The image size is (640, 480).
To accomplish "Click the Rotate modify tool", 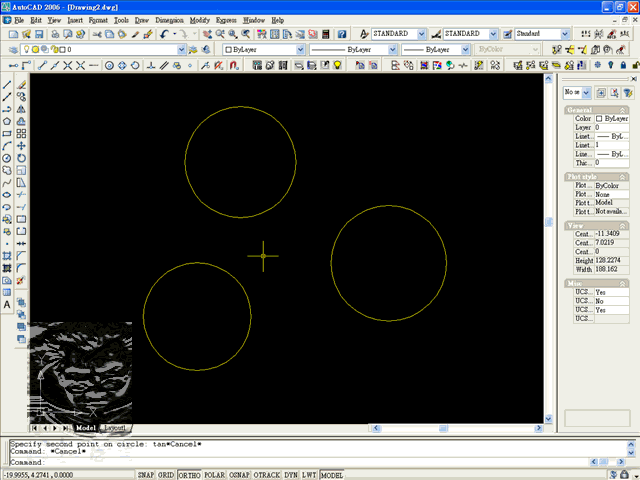I will 21,158.
